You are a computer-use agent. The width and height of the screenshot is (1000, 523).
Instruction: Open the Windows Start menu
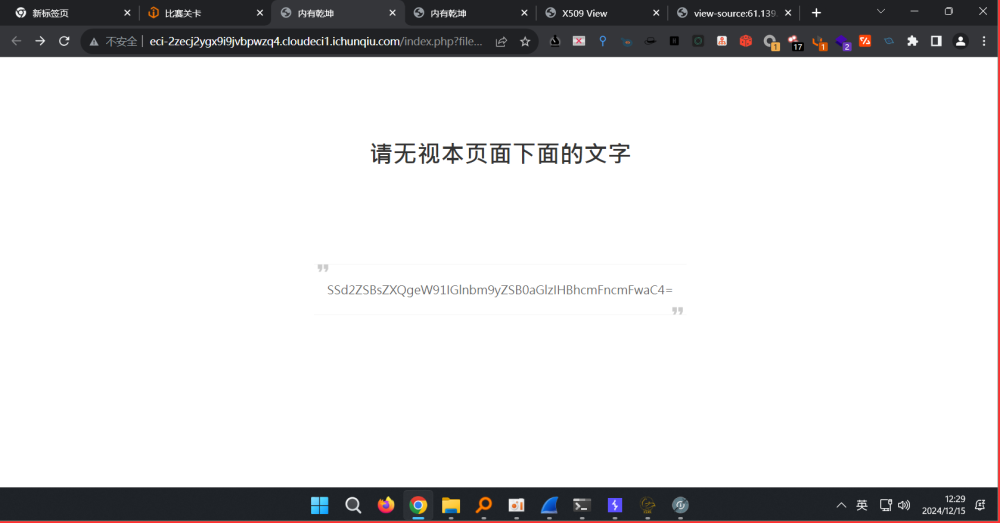320,505
